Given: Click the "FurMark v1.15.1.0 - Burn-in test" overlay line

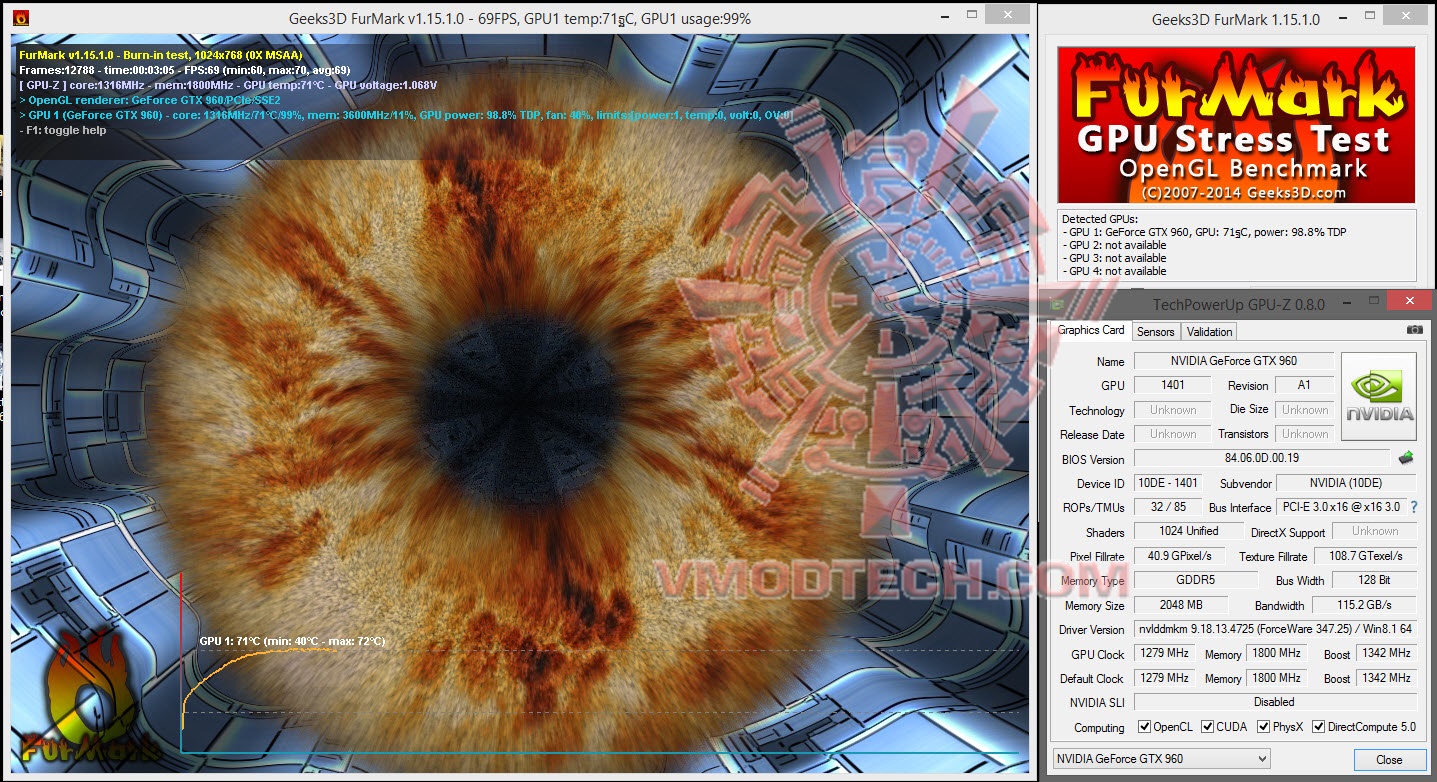Looking at the screenshot, I should (x=160, y=55).
